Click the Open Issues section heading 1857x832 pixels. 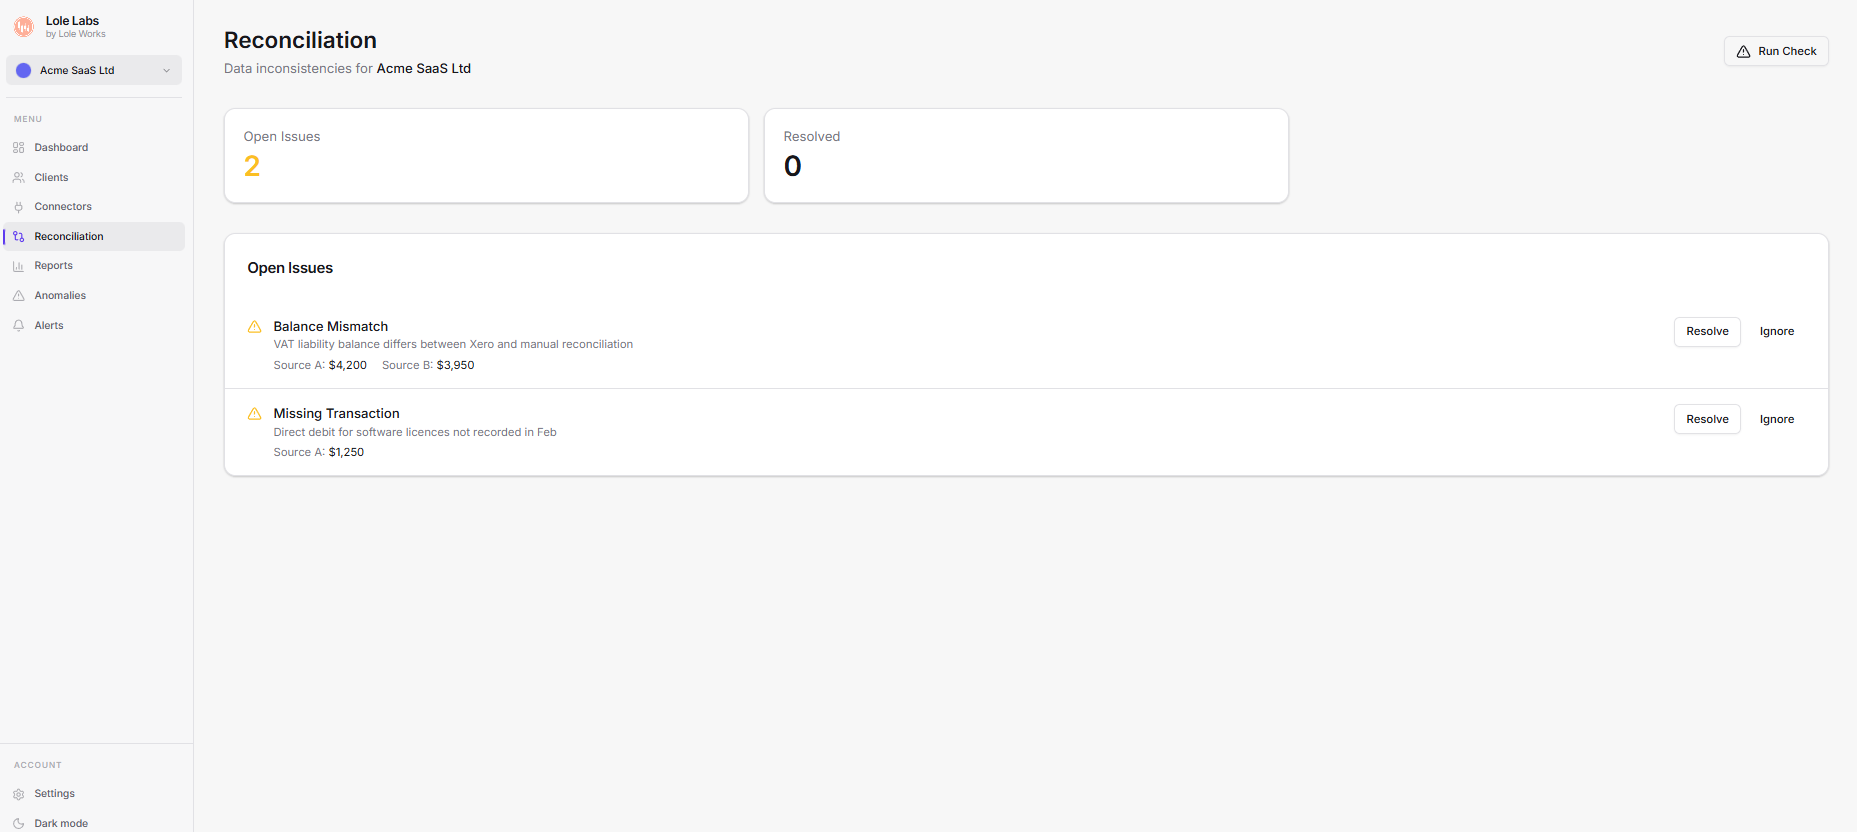[x=290, y=268]
